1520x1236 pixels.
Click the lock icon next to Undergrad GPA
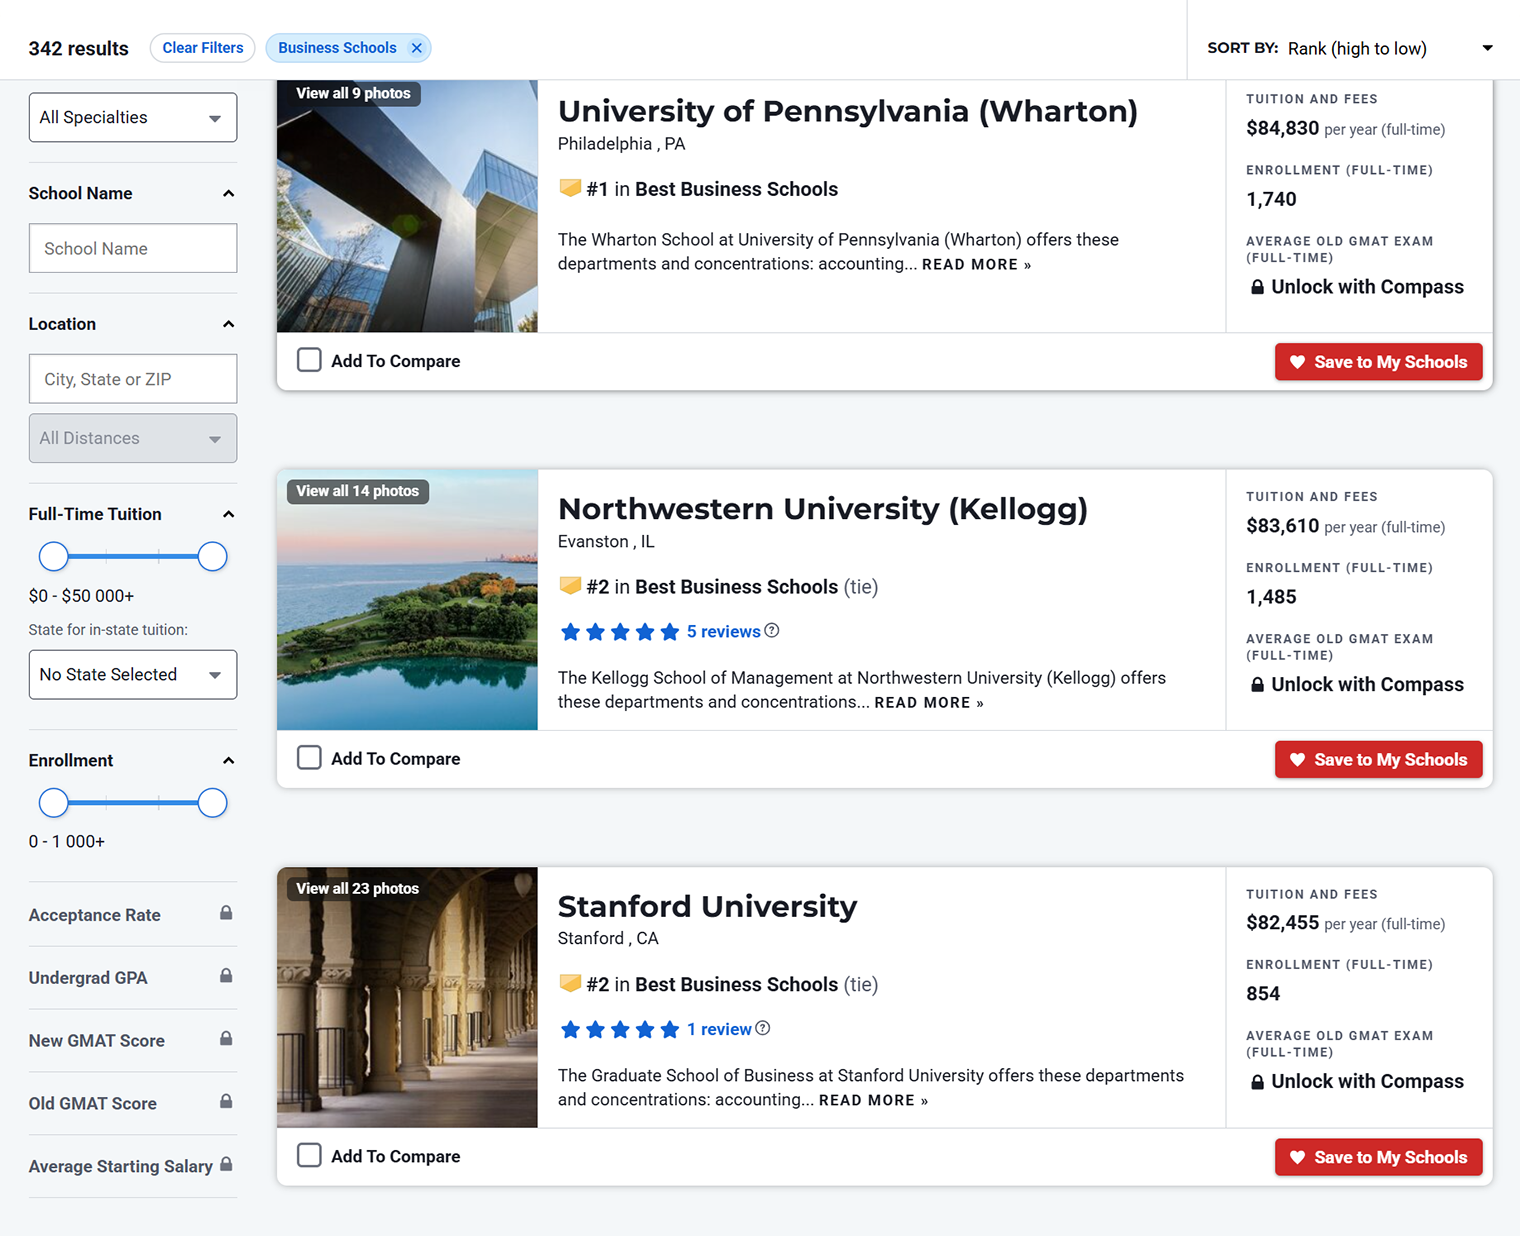pos(226,976)
